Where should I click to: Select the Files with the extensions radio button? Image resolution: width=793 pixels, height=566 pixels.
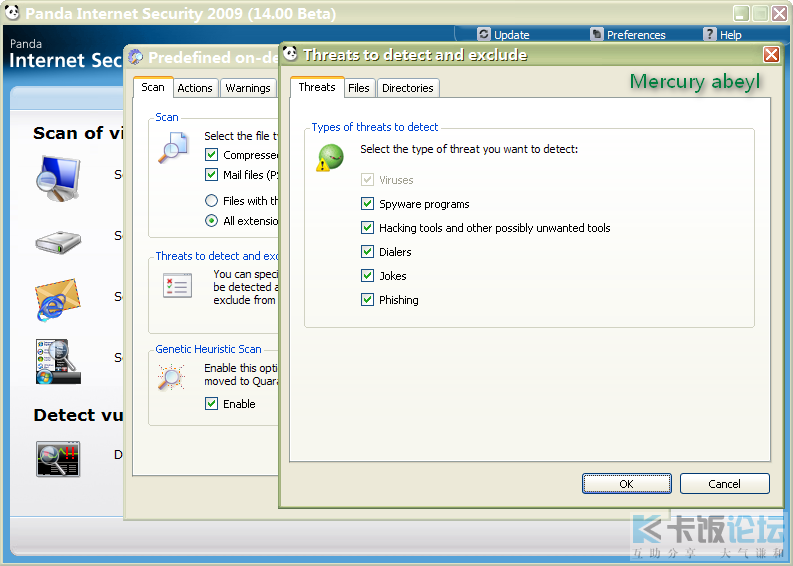tap(211, 201)
